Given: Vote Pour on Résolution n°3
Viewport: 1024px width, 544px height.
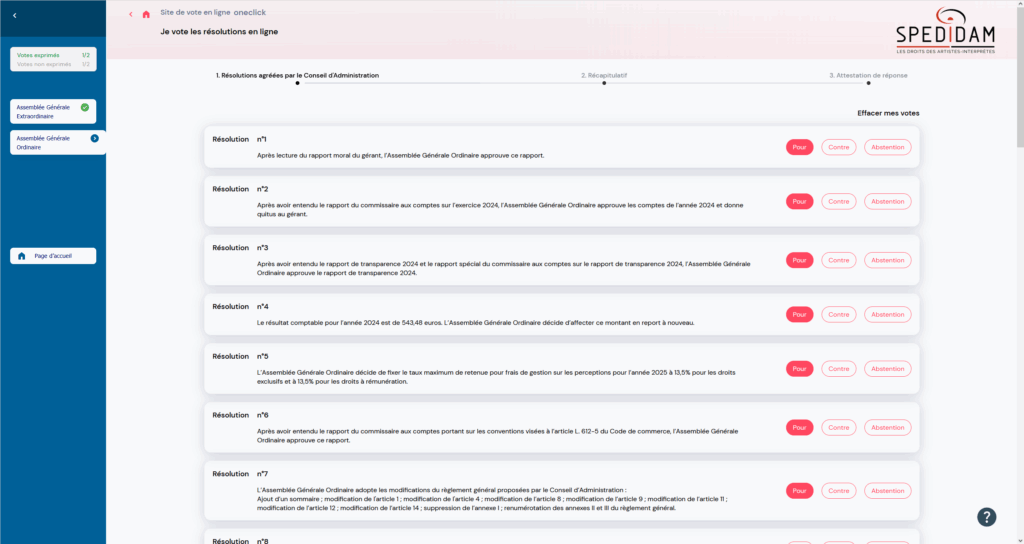Looking at the screenshot, I should 799,260.
